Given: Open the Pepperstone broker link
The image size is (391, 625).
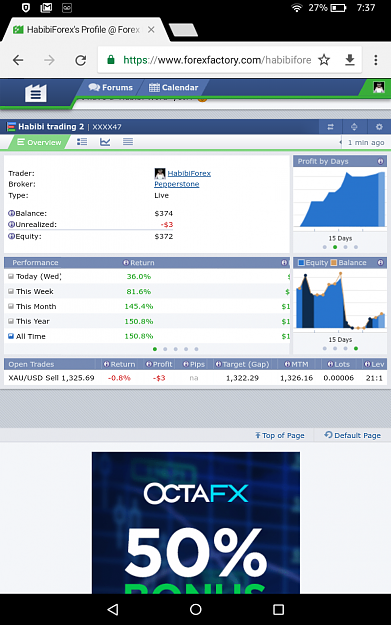Looking at the screenshot, I should tap(177, 184).
